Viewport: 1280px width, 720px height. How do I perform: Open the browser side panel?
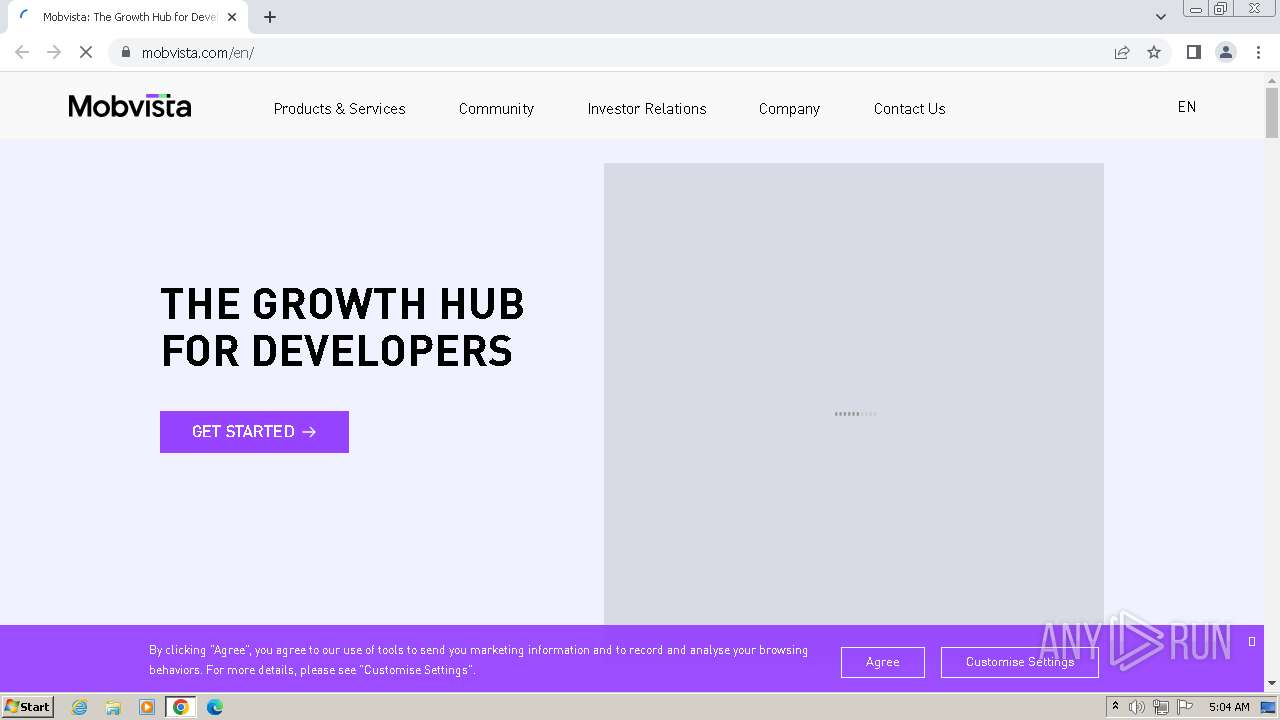tap(1193, 52)
